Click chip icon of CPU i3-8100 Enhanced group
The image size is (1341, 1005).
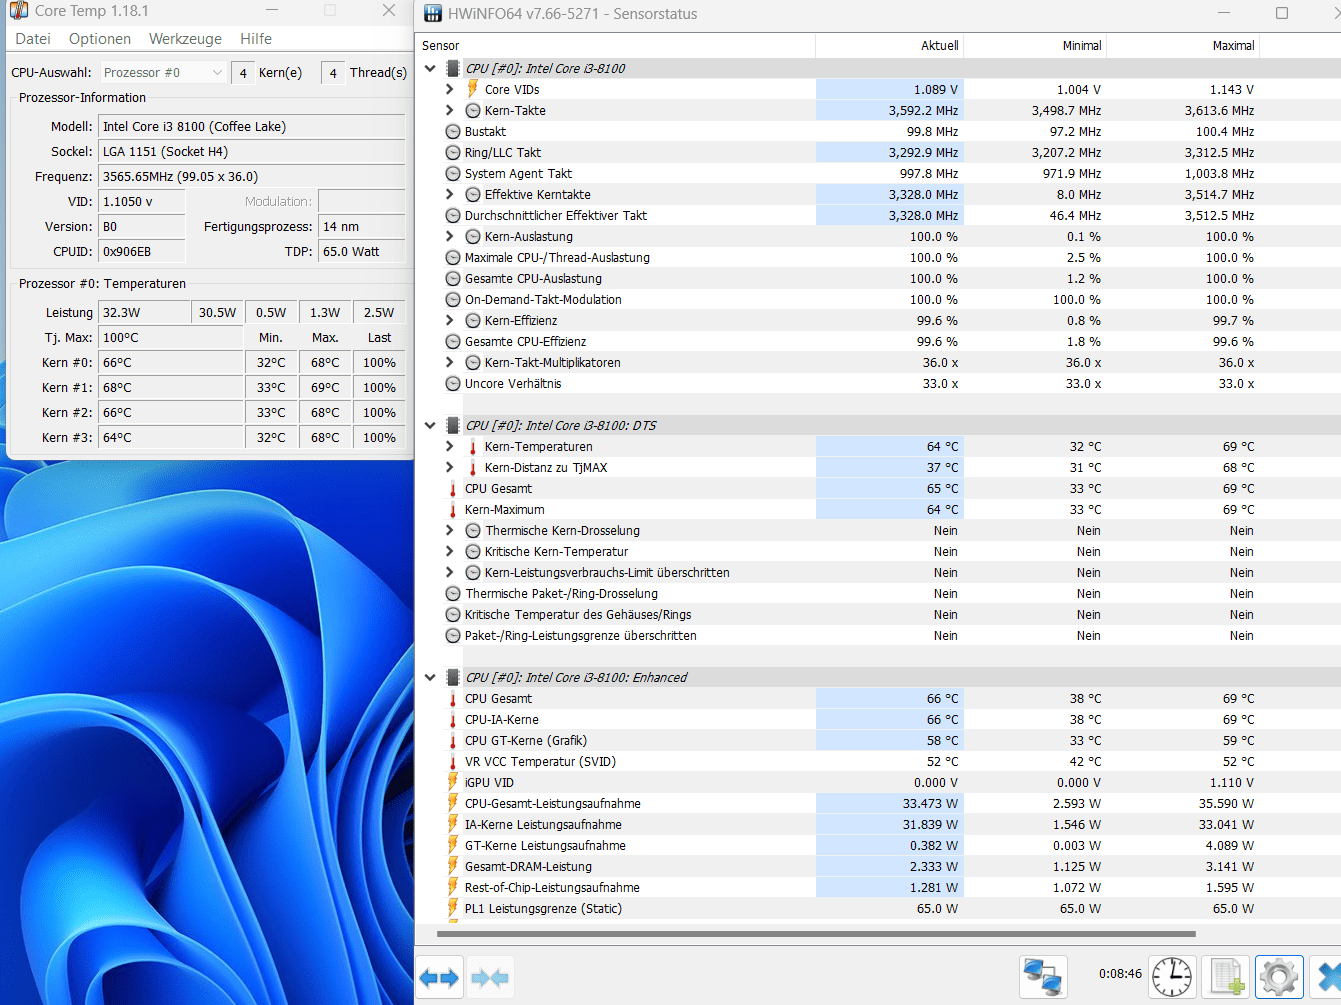point(453,677)
